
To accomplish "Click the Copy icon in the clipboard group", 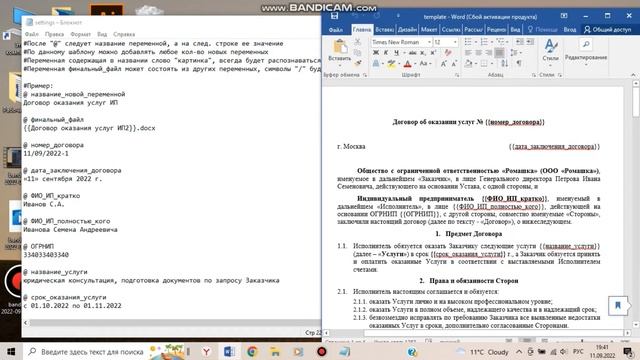I will (358, 53).
